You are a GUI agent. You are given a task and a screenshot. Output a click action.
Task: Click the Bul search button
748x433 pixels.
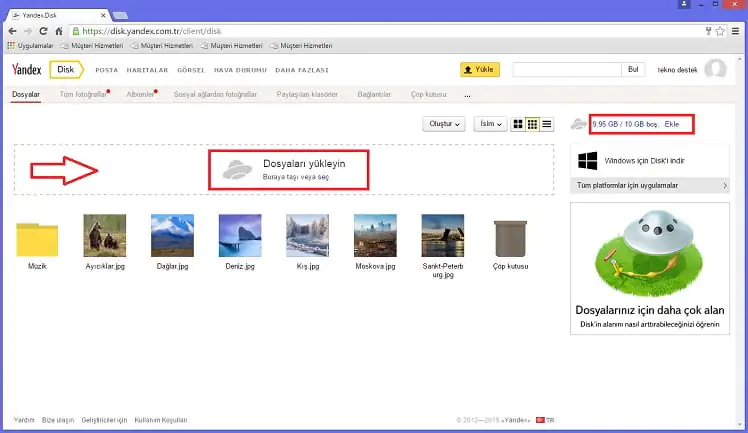[x=633, y=70]
